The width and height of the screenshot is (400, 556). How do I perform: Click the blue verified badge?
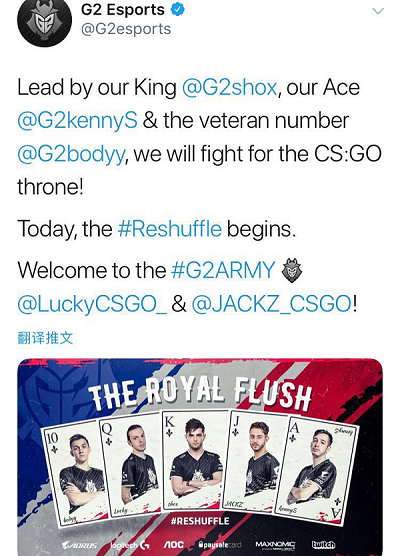click(178, 10)
